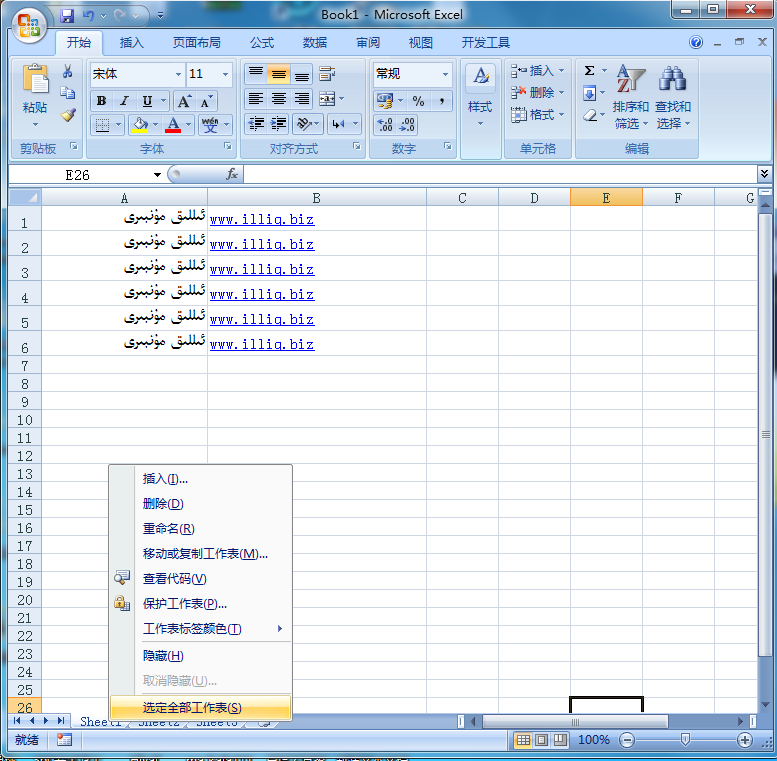Select 选定全部工作表 in the context menu

click(x=192, y=708)
